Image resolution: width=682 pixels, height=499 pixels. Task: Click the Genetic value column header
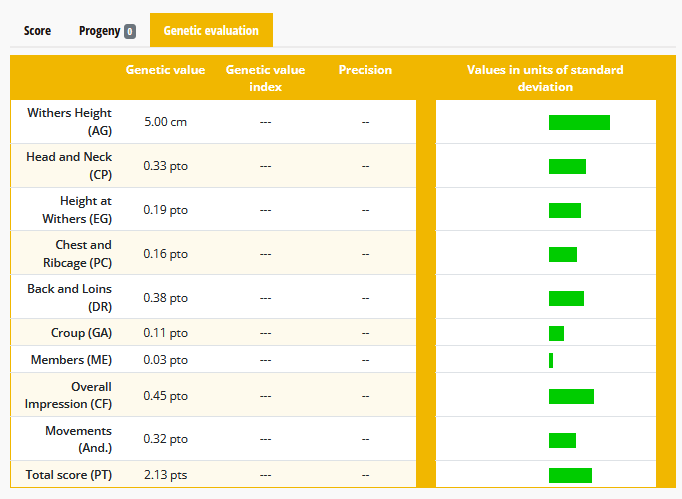point(165,70)
